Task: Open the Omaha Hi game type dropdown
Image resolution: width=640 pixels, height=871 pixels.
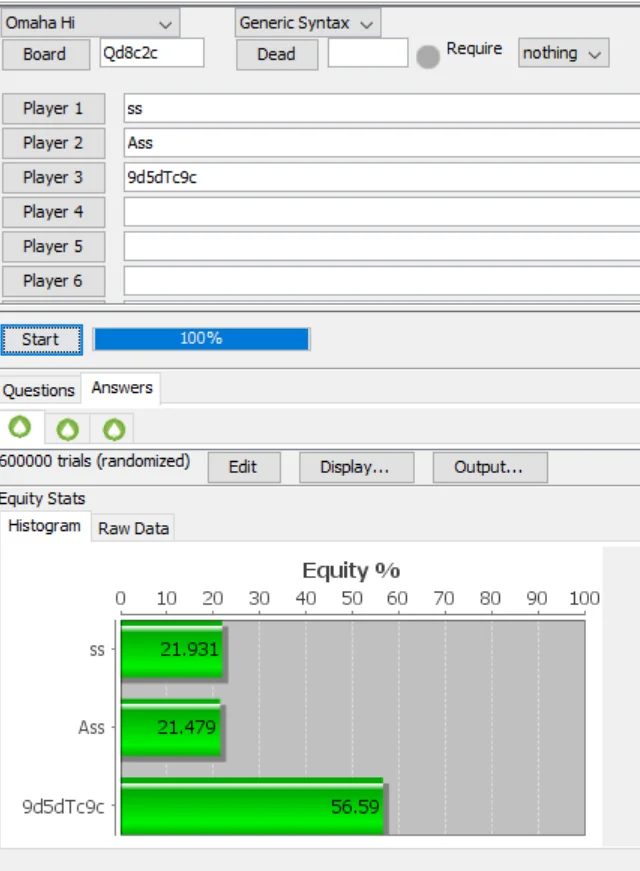Action: (x=90, y=23)
